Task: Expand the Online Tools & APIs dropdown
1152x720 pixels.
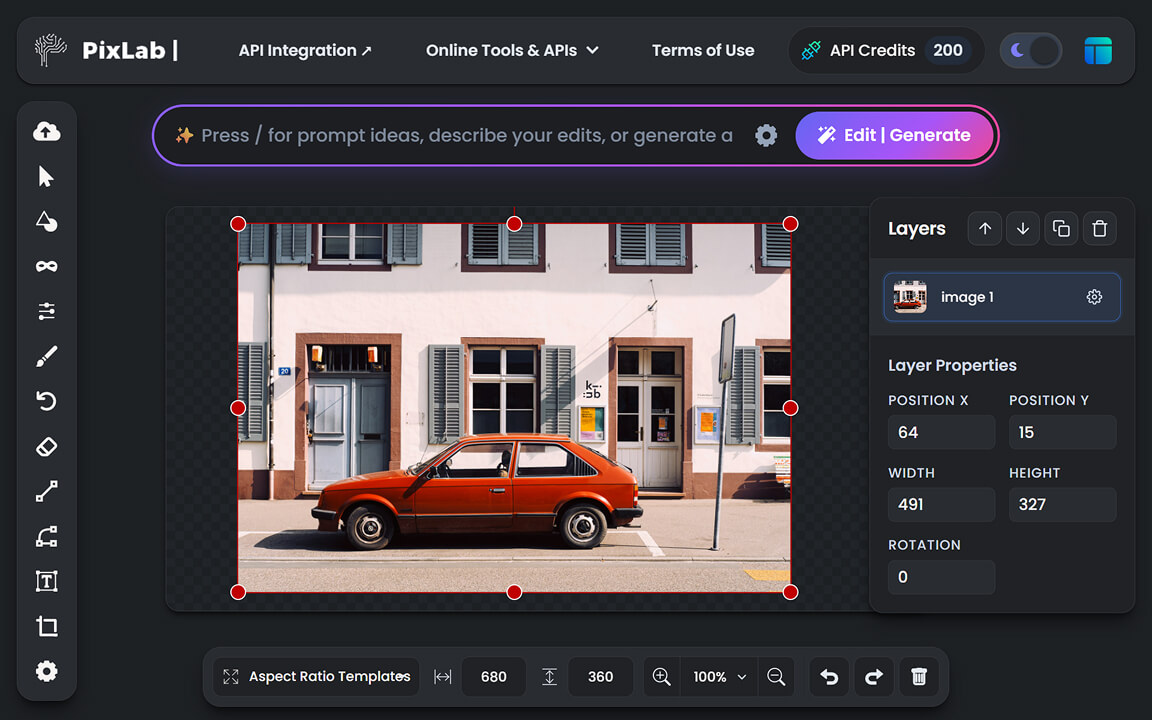Action: 512,50
